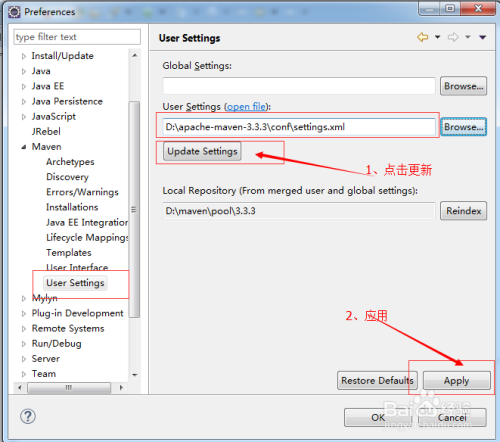
Task: Confirm with the OK button
Action: pyautogui.click(x=378, y=418)
